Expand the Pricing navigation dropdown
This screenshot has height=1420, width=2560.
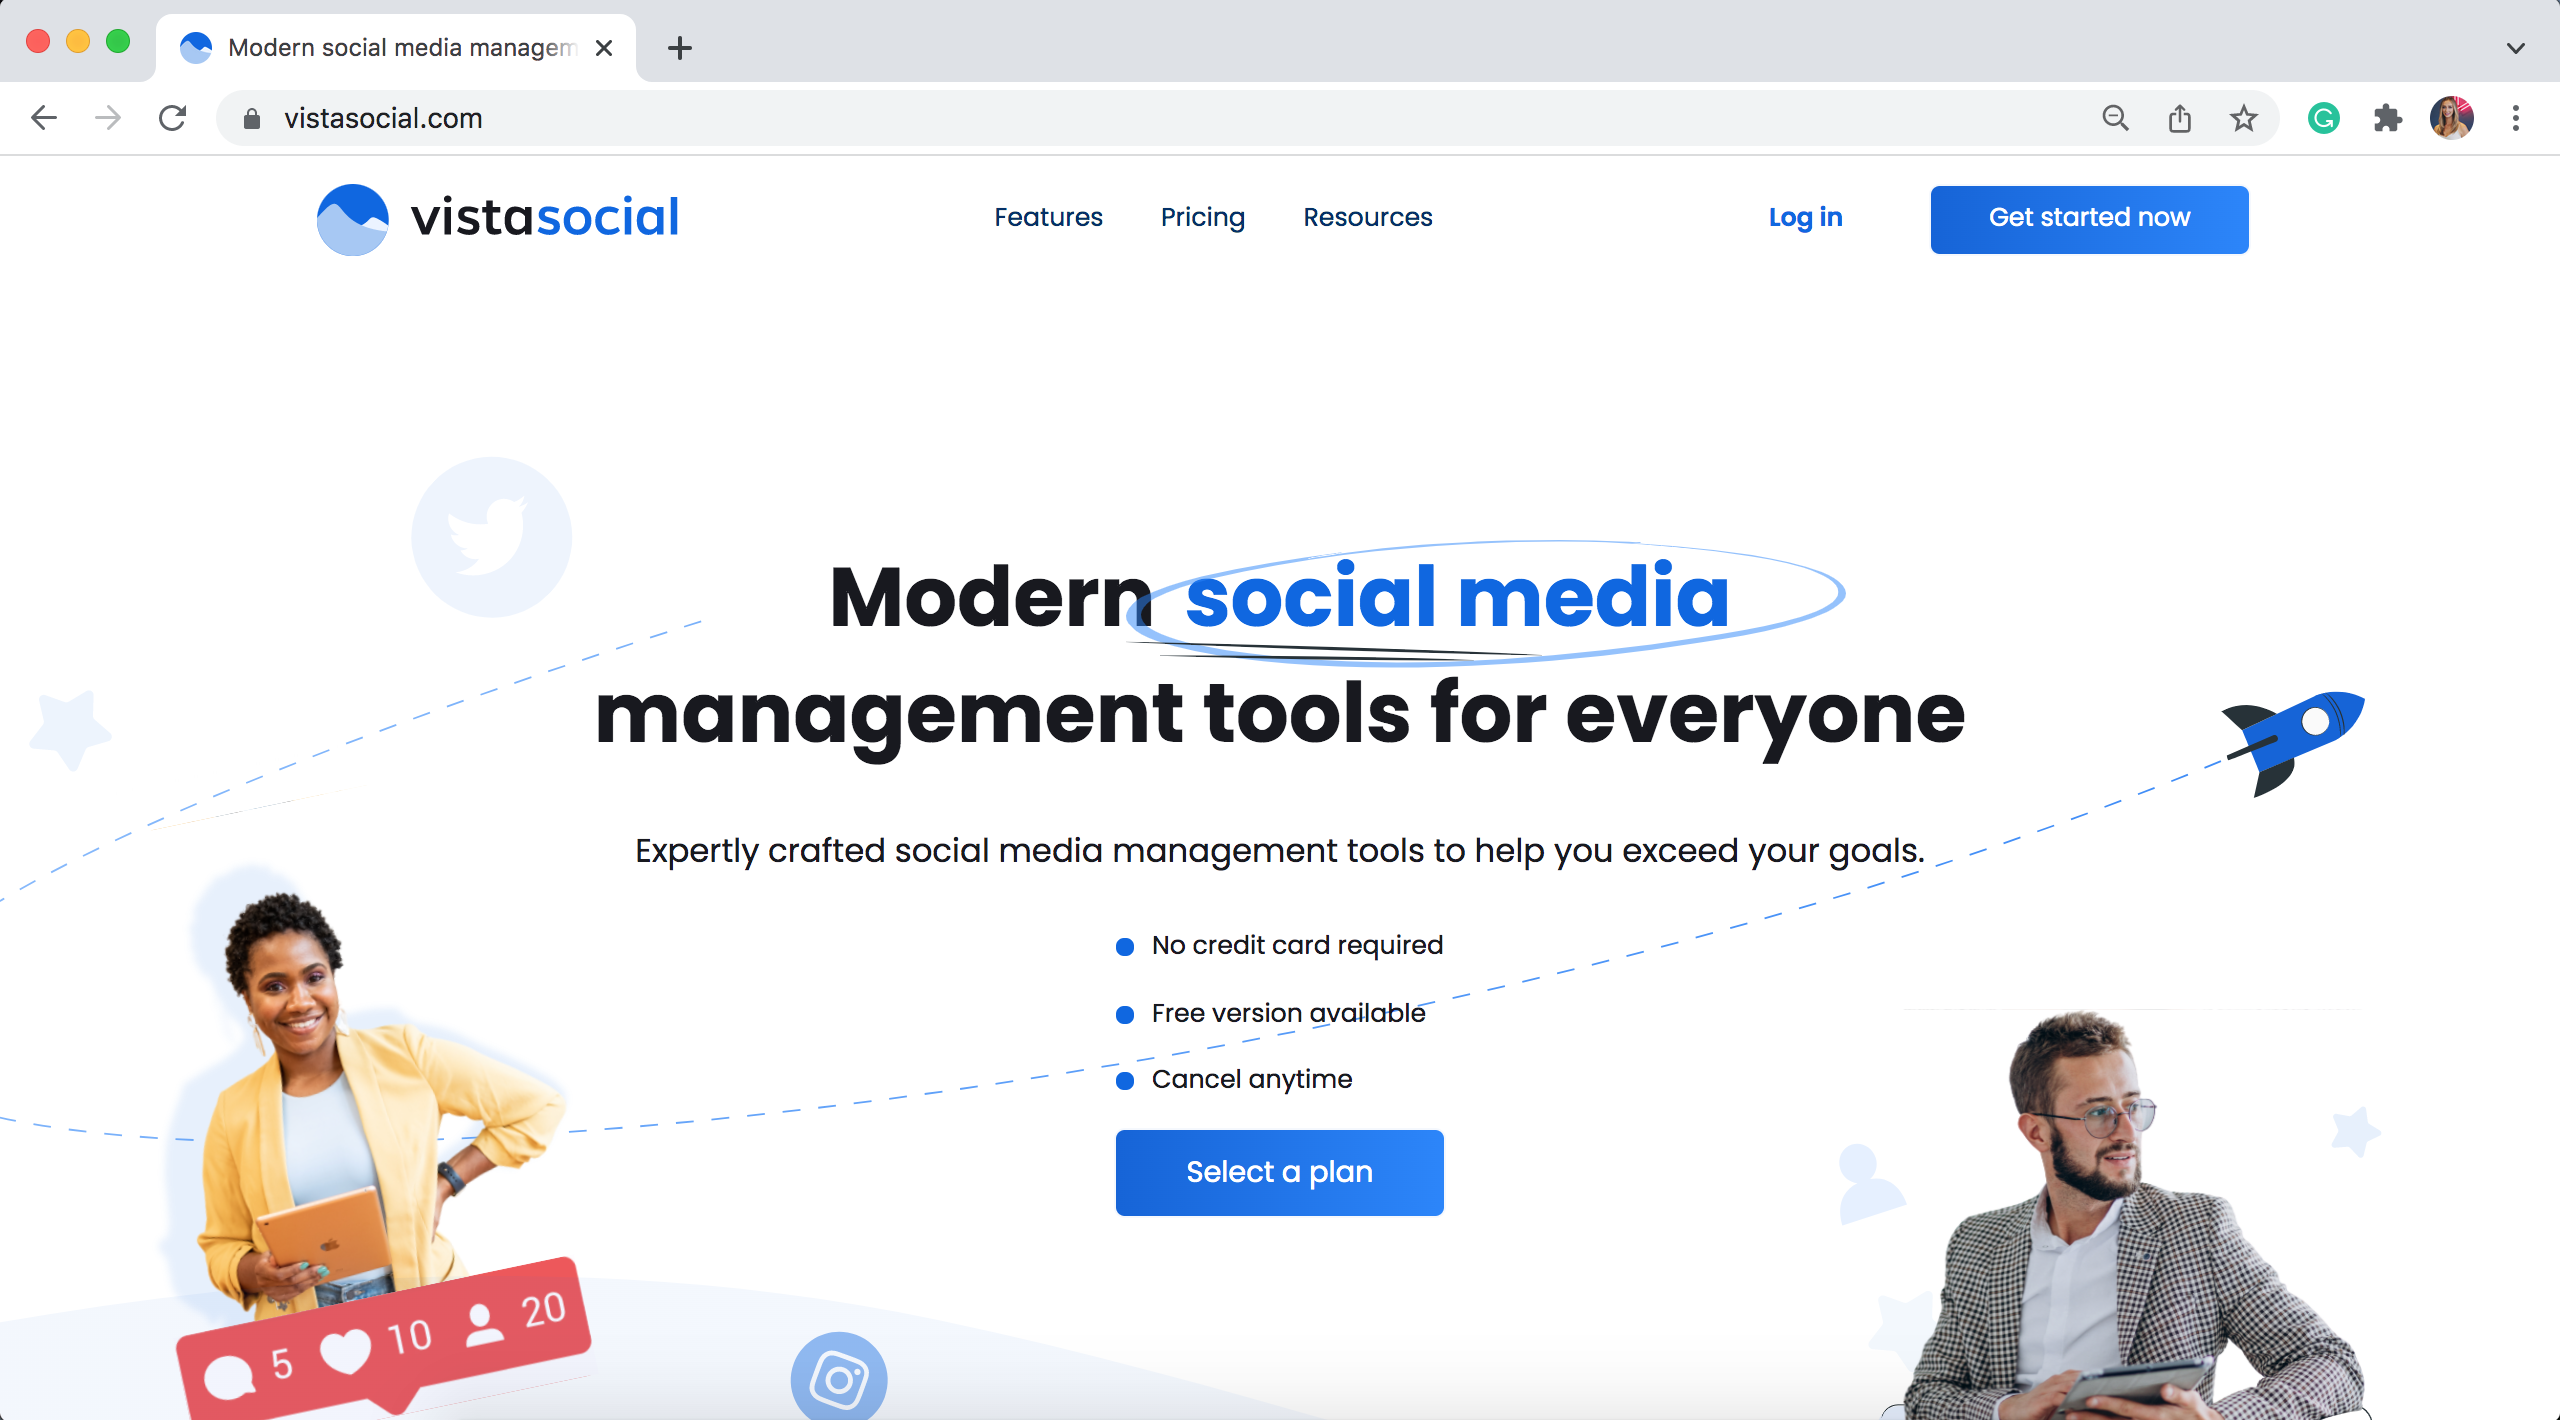pyautogui.click(x=1201, y=219)
